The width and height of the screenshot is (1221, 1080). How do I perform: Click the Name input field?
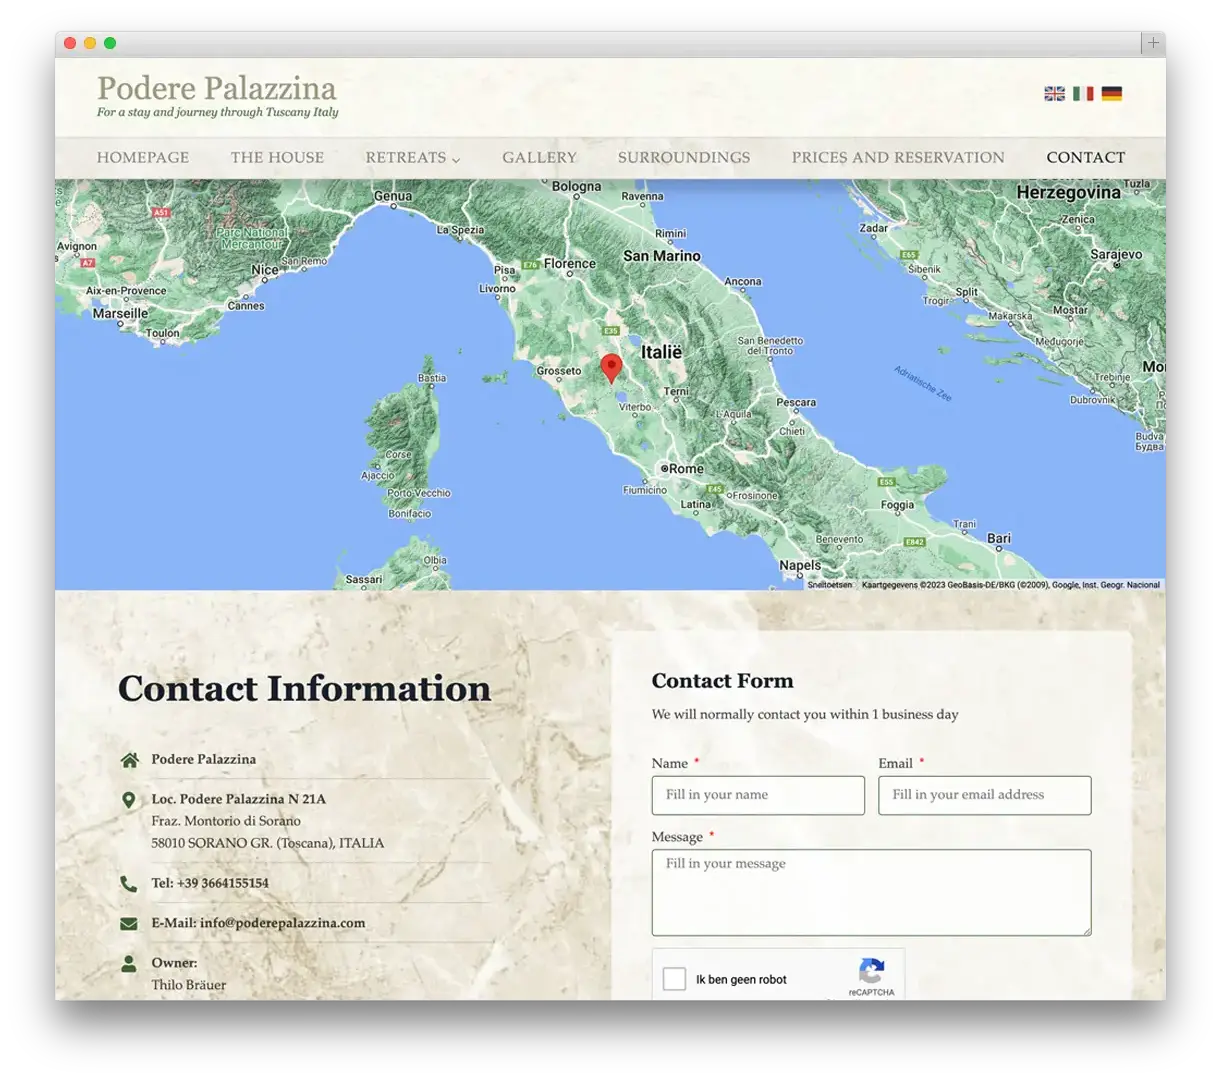pyautogui.click(x=758, y=795)
